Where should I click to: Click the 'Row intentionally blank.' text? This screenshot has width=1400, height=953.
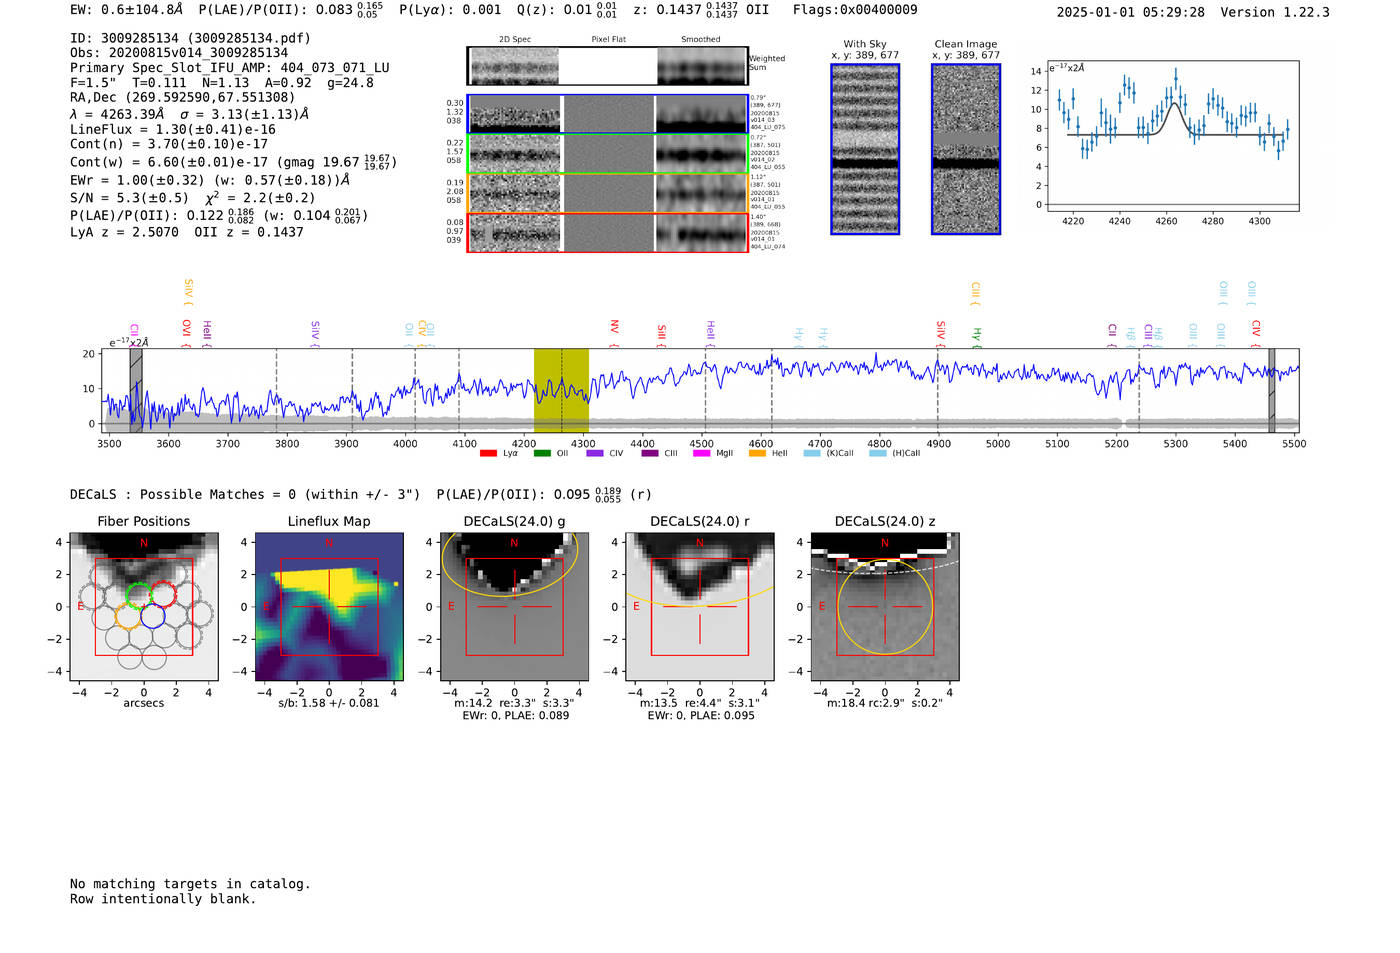pyautogui.click(x=163, y=899)
